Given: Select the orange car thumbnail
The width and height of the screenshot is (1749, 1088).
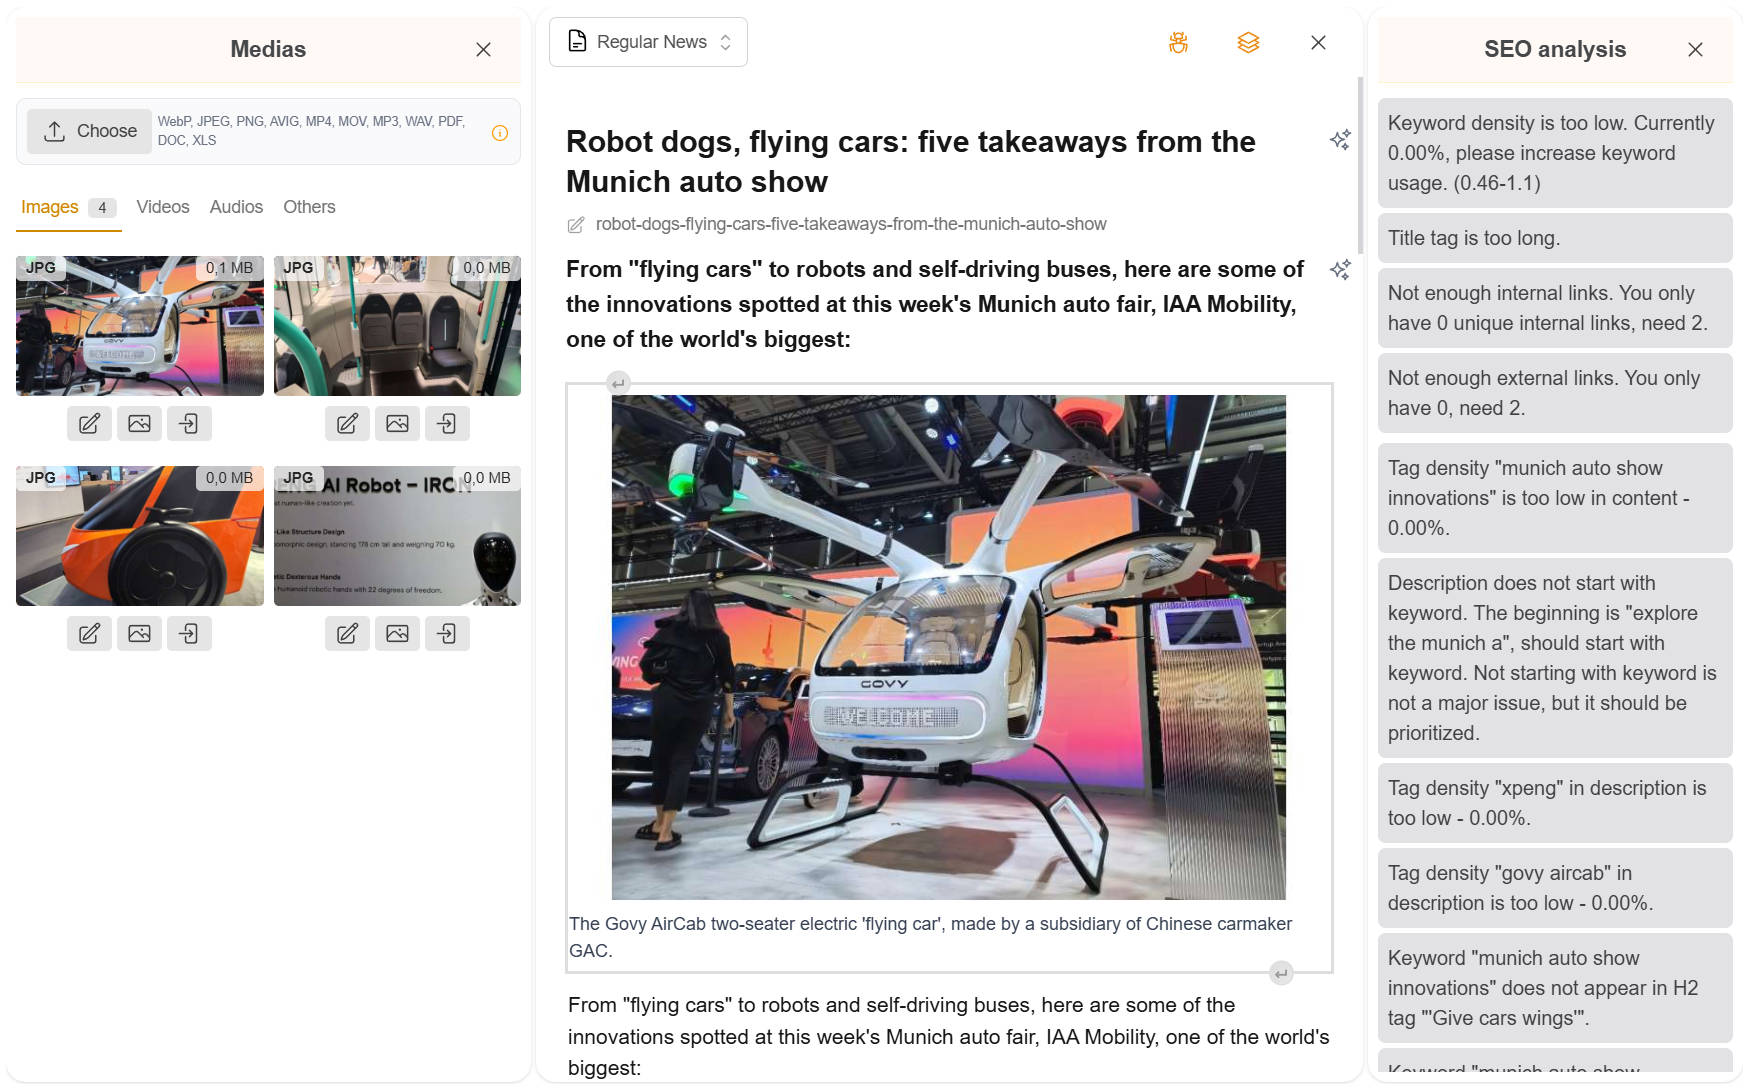Looking at the screenshot, I should tap(140, 536).
